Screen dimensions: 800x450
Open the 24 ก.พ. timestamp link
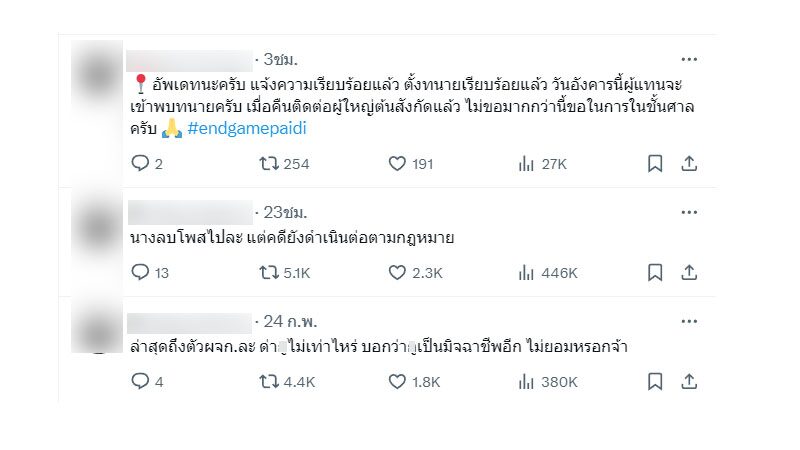(289, 321)
